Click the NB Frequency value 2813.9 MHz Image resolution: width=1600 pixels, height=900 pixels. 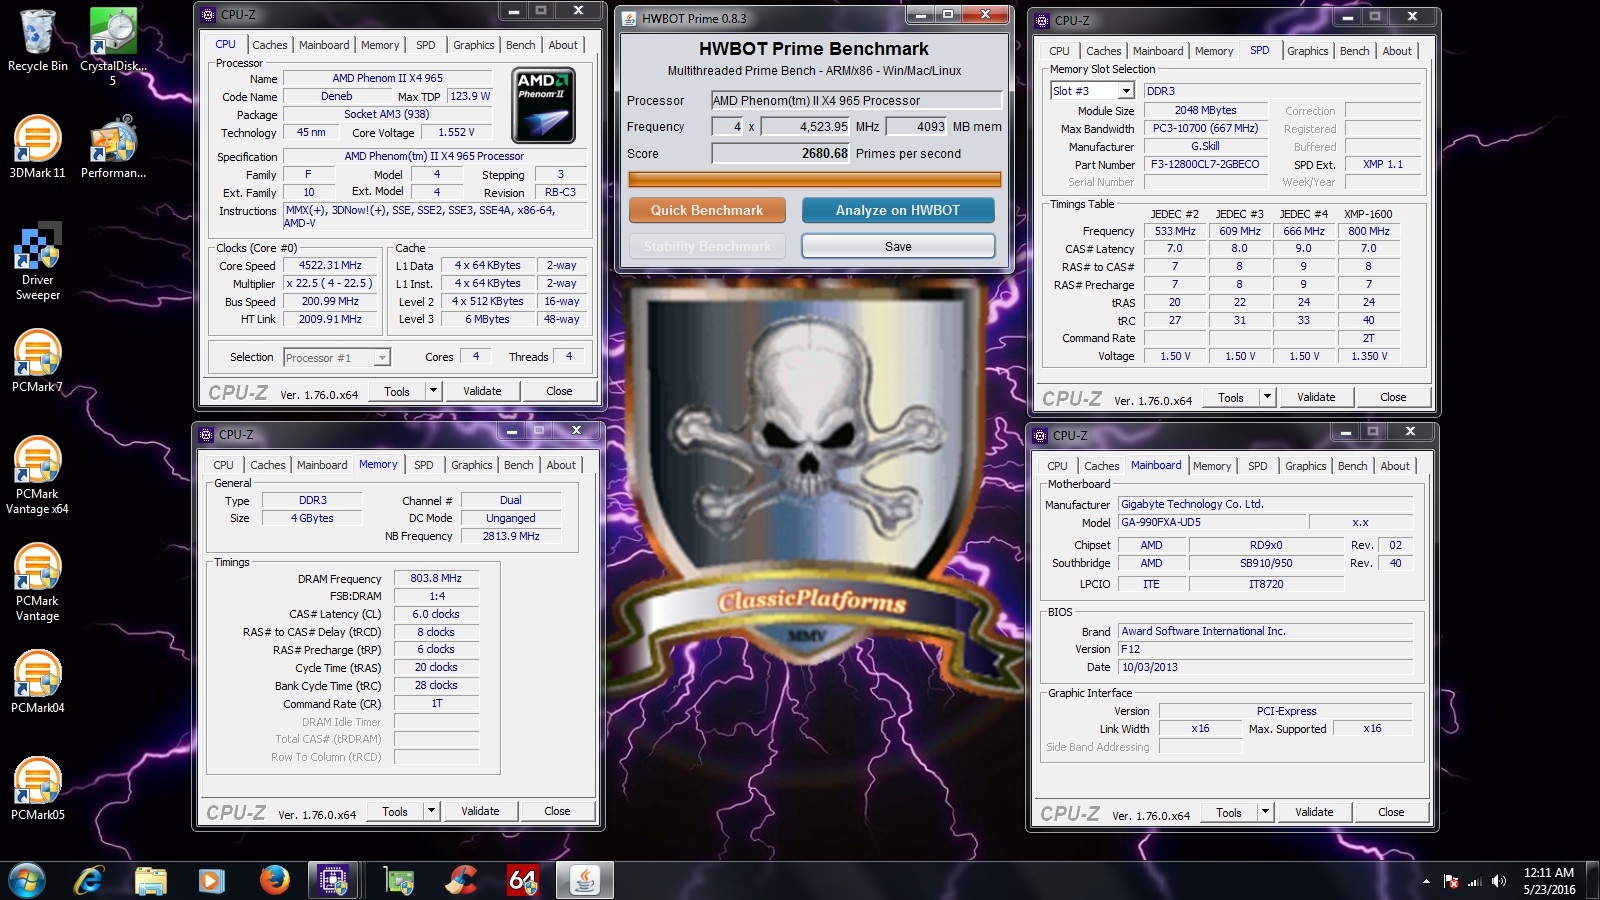pyautogui.click(x=511, y=536)
